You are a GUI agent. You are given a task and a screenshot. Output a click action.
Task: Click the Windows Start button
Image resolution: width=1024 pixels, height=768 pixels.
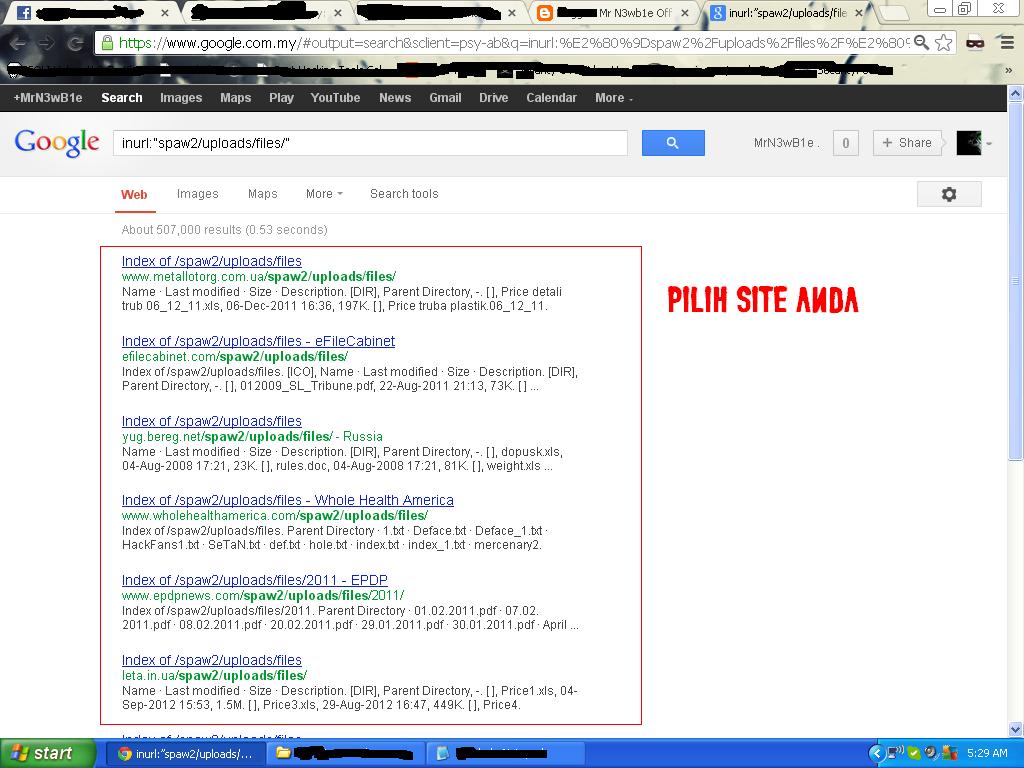click(x=47, y=753)
